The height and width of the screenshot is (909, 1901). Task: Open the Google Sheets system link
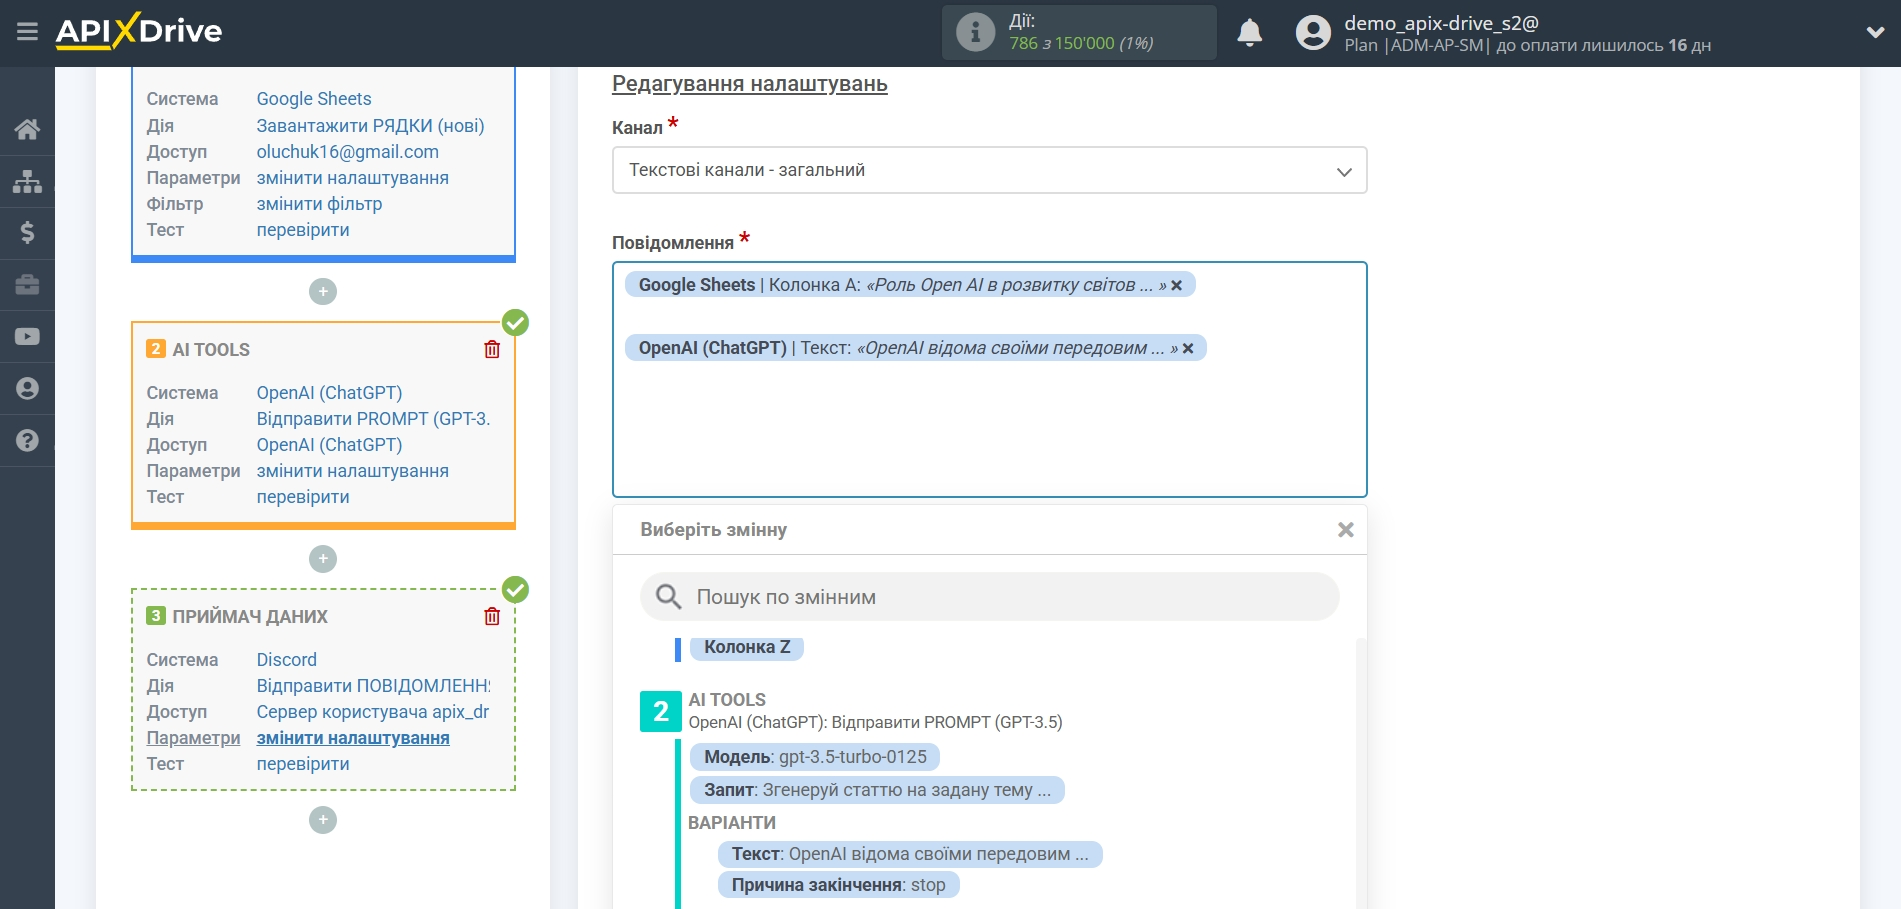pos(314,99)
